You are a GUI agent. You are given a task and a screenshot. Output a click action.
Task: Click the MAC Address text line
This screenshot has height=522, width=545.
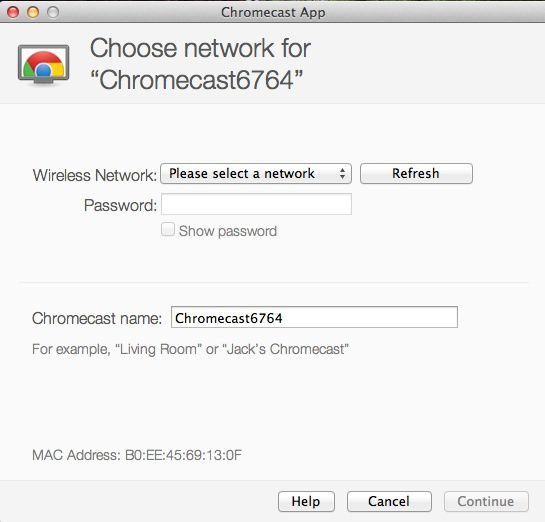[x=137, y=455]
